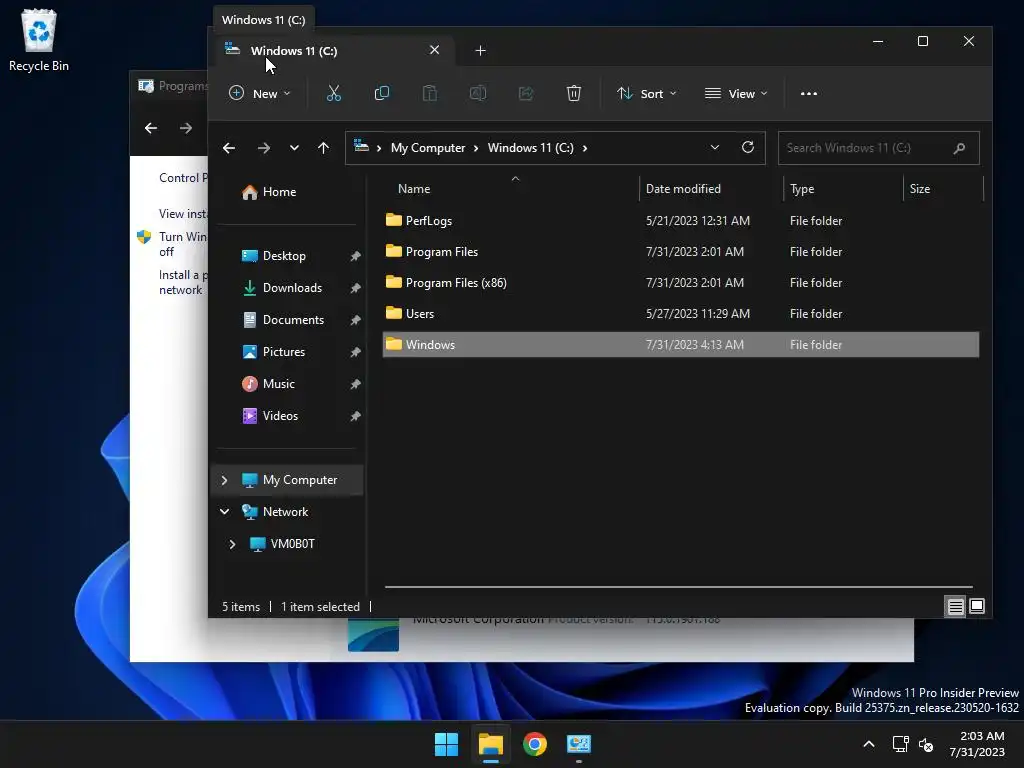The height and width of the screenshot is (768, 1024).
Task: Click the Delete trash can icon
Action: click(574, 93)
